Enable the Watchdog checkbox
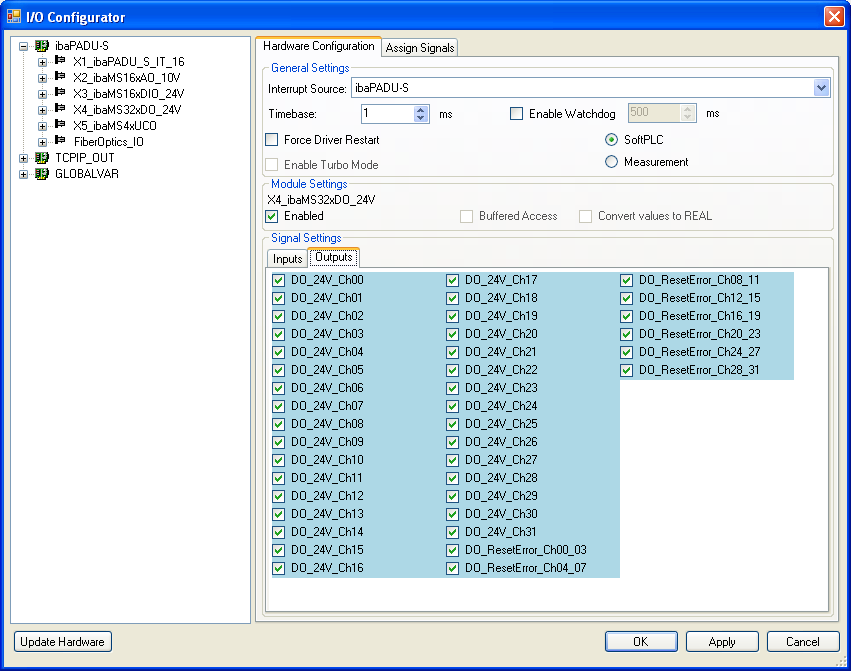Image resolution: width=851 pixels, height=671 pixels. [517, 114]
